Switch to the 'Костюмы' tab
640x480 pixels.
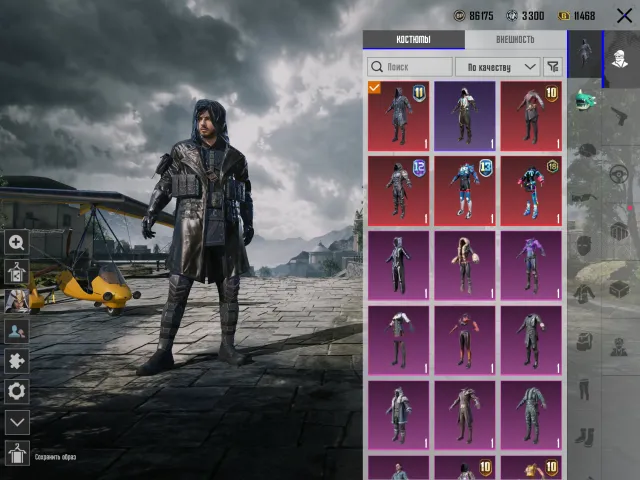point(413,40)
